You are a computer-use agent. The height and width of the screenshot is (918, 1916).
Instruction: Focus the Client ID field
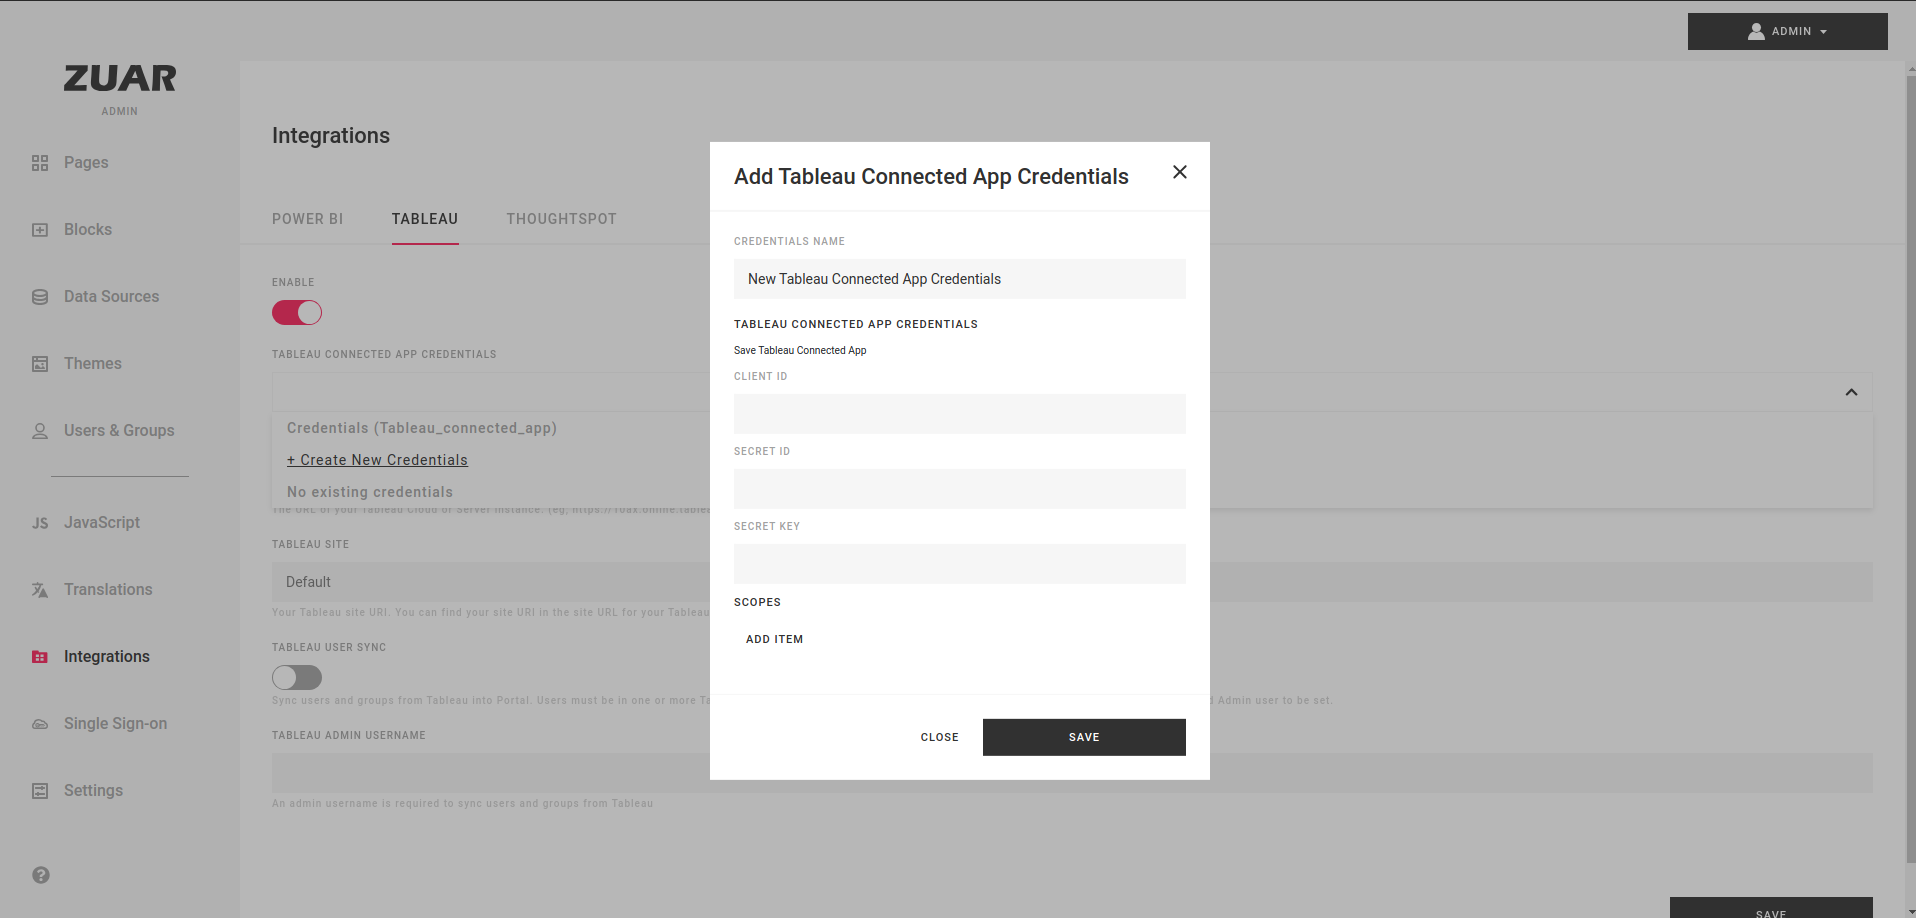pyautogui.click(x=960, y=414)
